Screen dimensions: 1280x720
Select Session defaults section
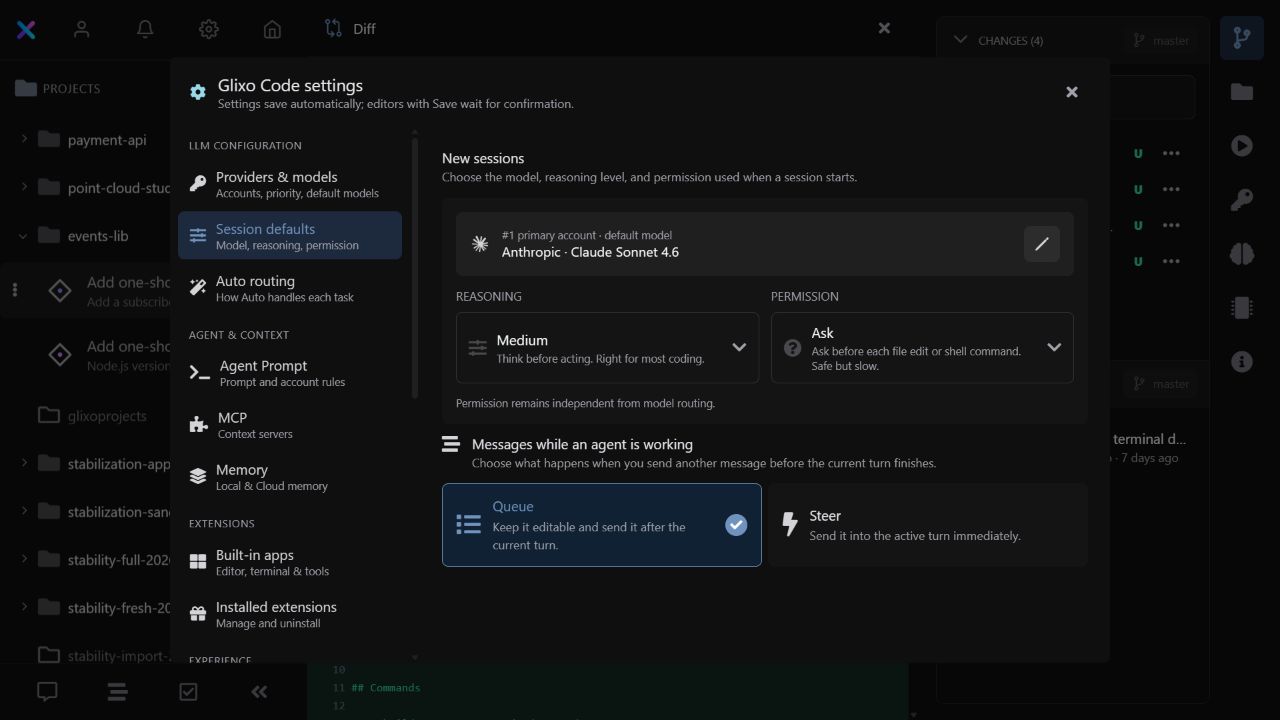(290, 236)
